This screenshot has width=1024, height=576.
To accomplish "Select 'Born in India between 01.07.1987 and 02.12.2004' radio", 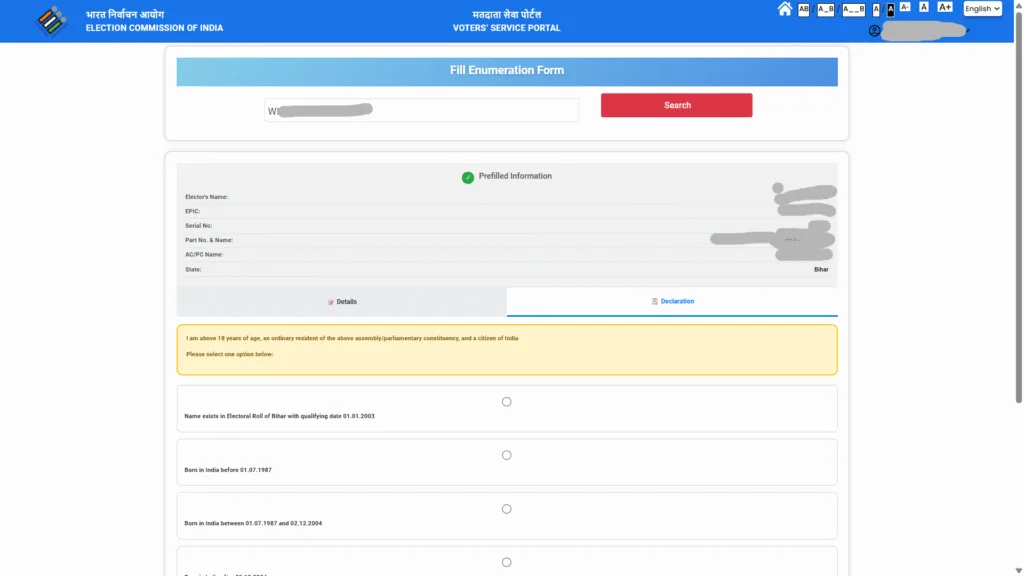I will tap(506, 509).
